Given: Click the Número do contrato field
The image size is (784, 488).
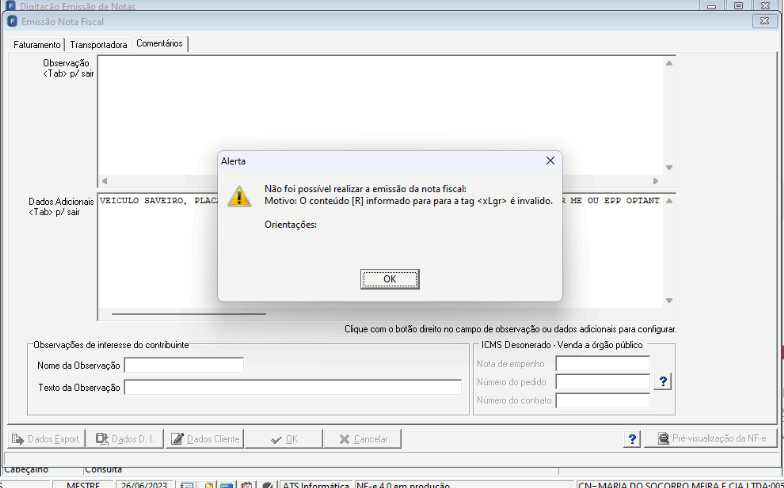Looking at the screenshot, I should coord(602,400).
